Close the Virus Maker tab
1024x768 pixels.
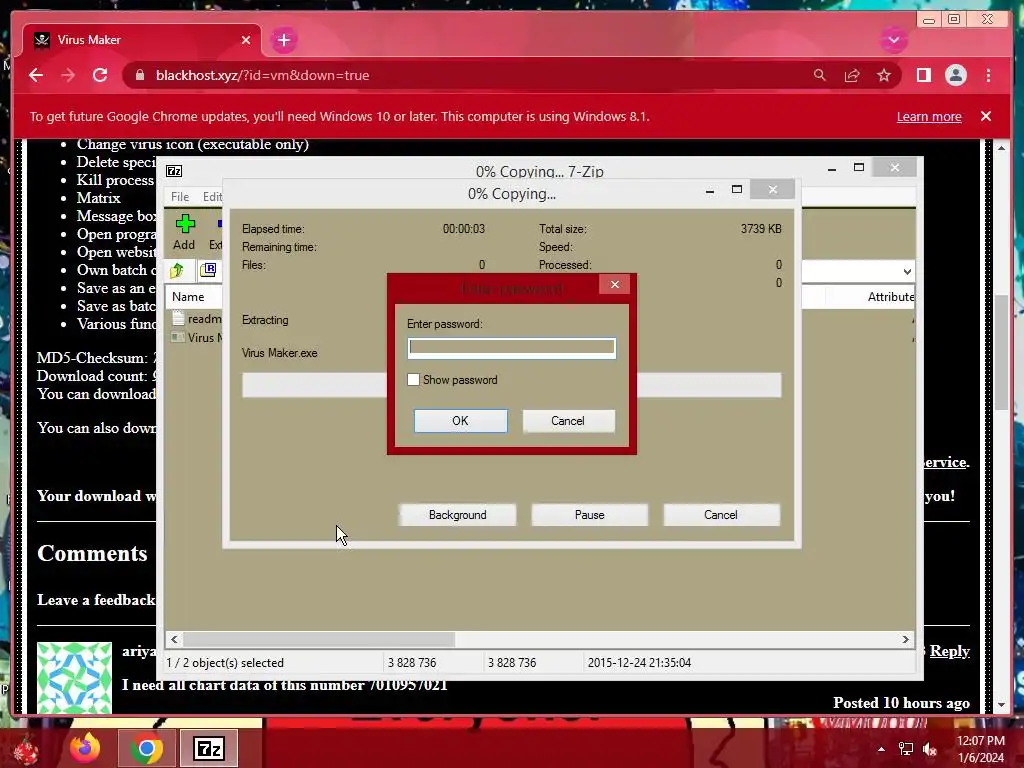click(x=246, y=40)
